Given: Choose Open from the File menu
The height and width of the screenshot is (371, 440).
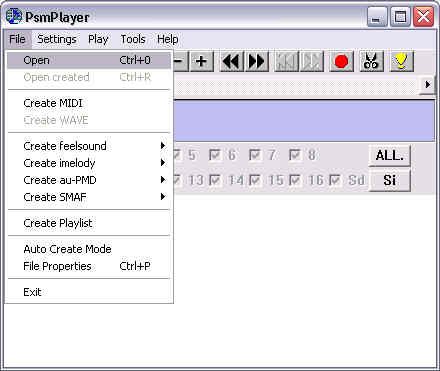Looking at the screenshot, I should coord(89,60).
